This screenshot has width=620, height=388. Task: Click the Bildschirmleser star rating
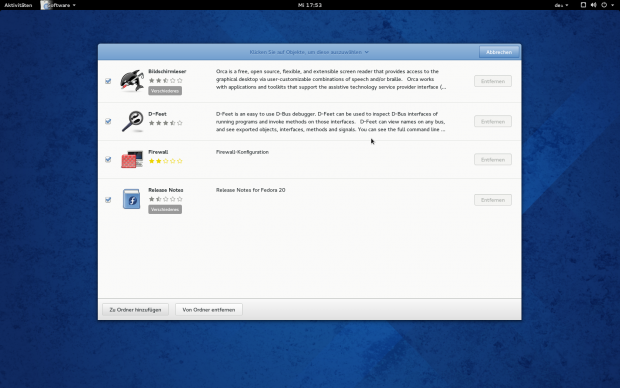click(166, 80)
